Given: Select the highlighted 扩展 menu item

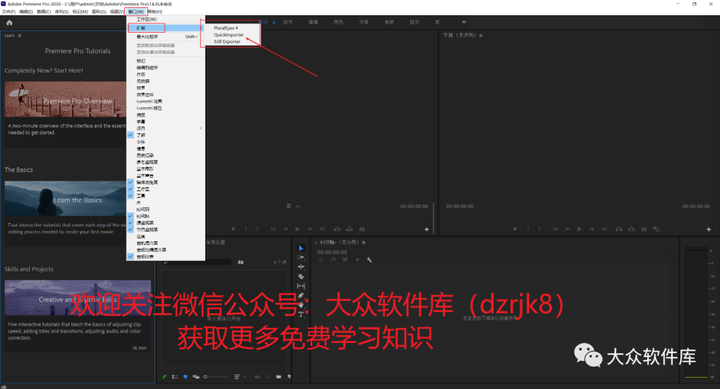Looking at the screenshot, I should point(166,28).
